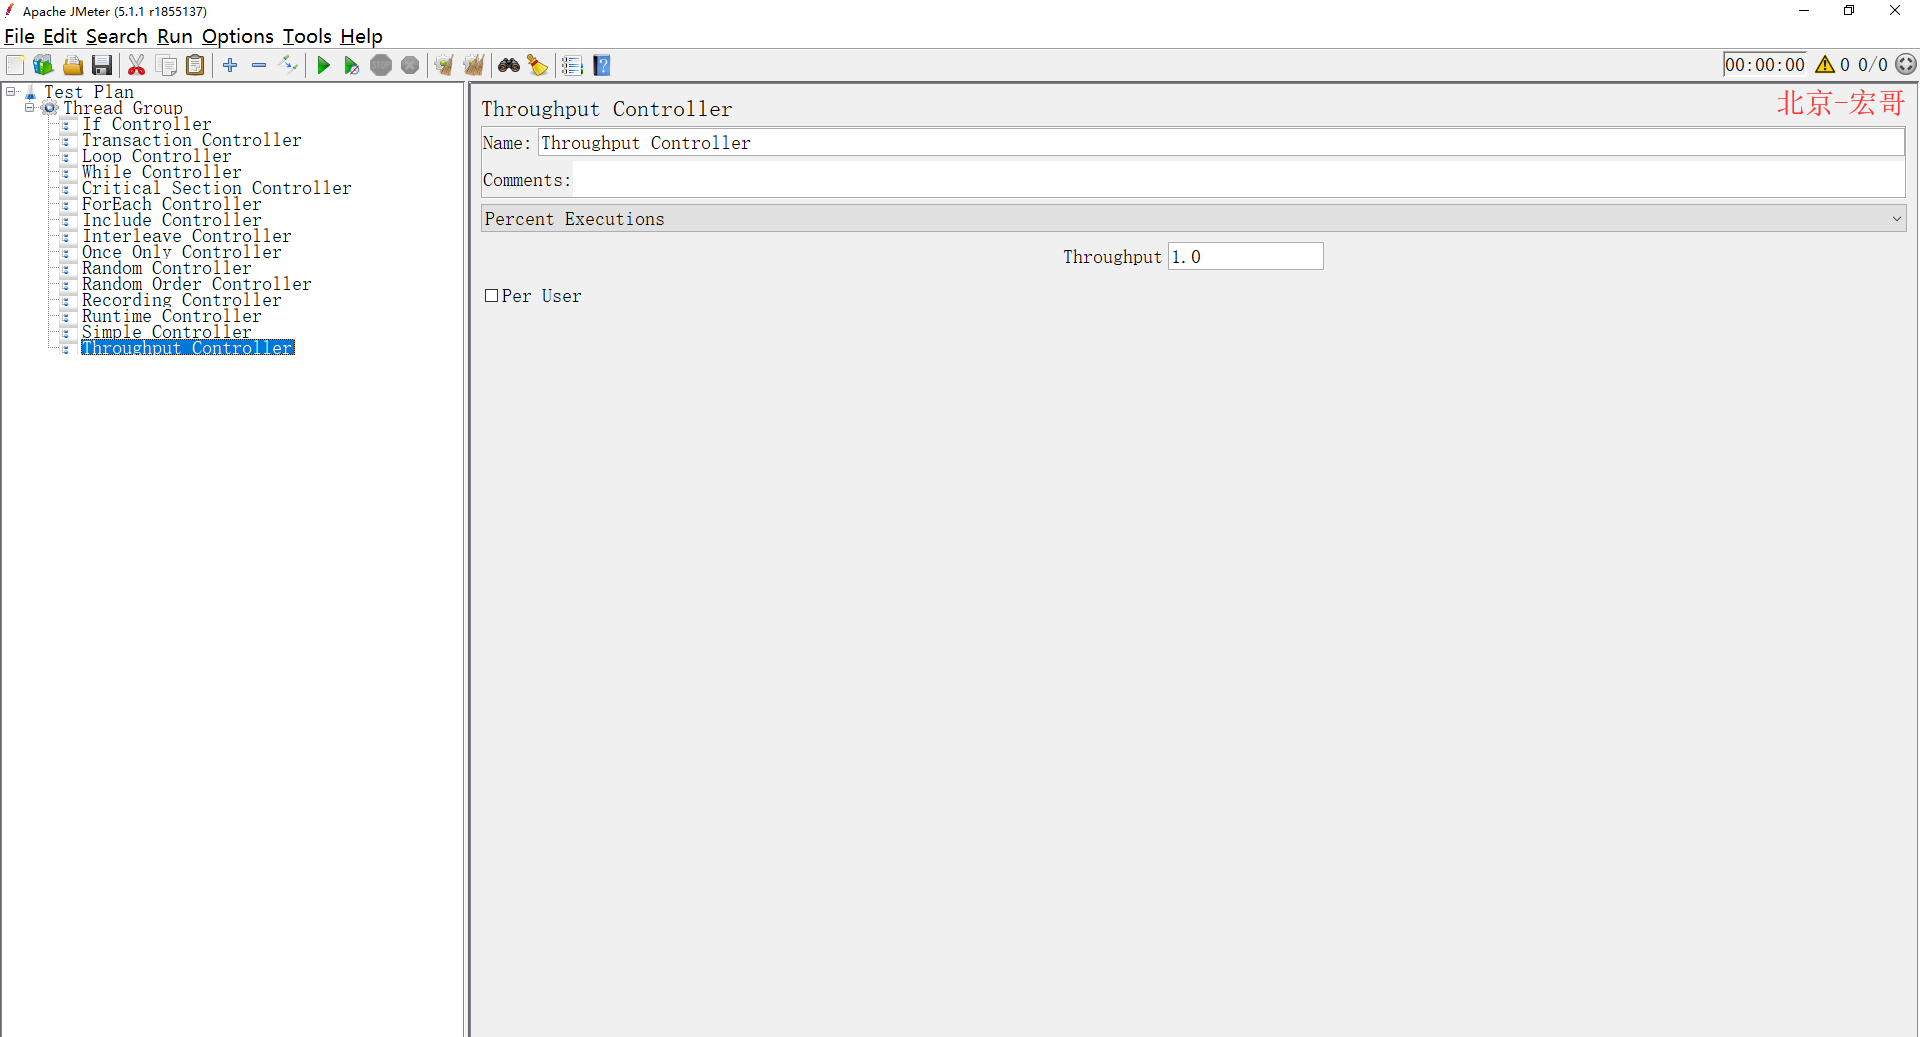
Task: Open the Percent Executions dropdown
Action: tap(1193, 219)
